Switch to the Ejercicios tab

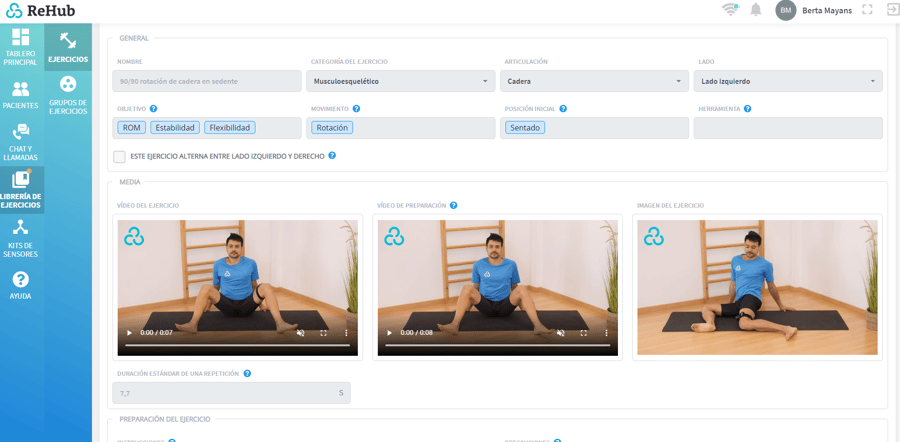point(68,47)
